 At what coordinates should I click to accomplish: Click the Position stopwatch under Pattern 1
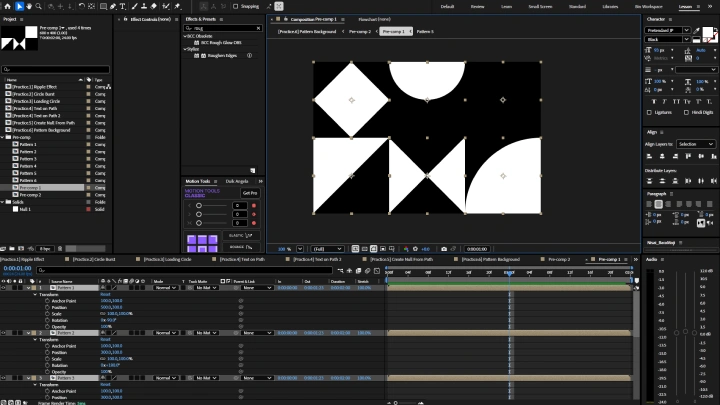(x=46, y=306)
